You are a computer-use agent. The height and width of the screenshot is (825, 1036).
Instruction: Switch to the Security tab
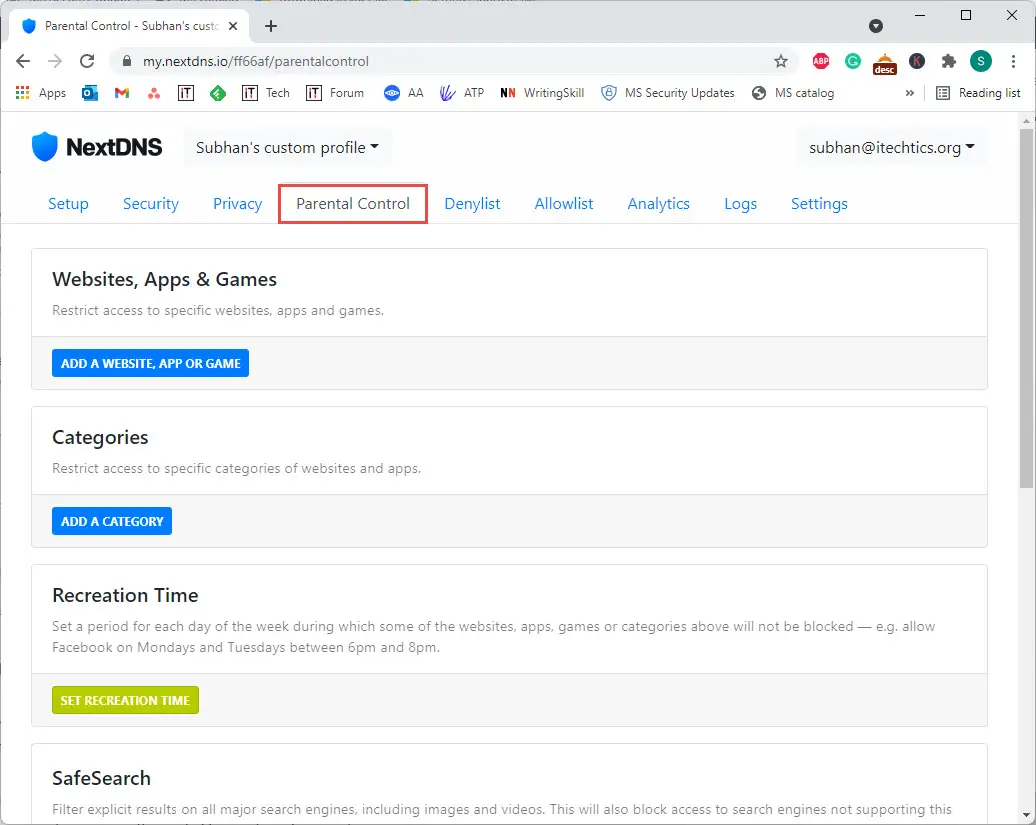click(151, 204)
